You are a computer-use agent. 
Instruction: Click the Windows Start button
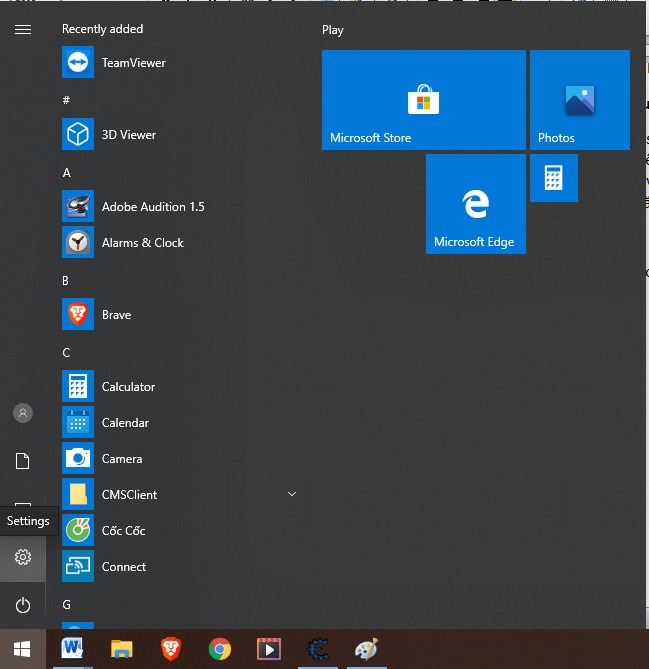click(x=23, y=649)
